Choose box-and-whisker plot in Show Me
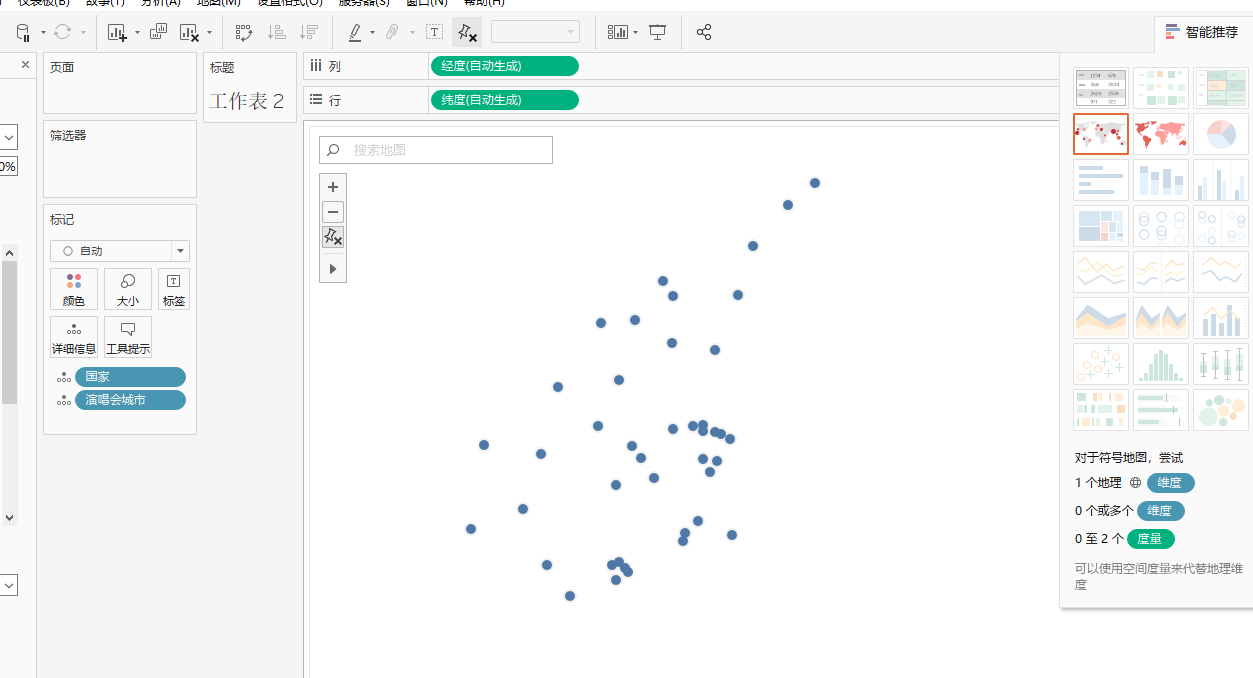Image resolution: width=1253 pixels, height=678 pixels. tap(1221, 364)
